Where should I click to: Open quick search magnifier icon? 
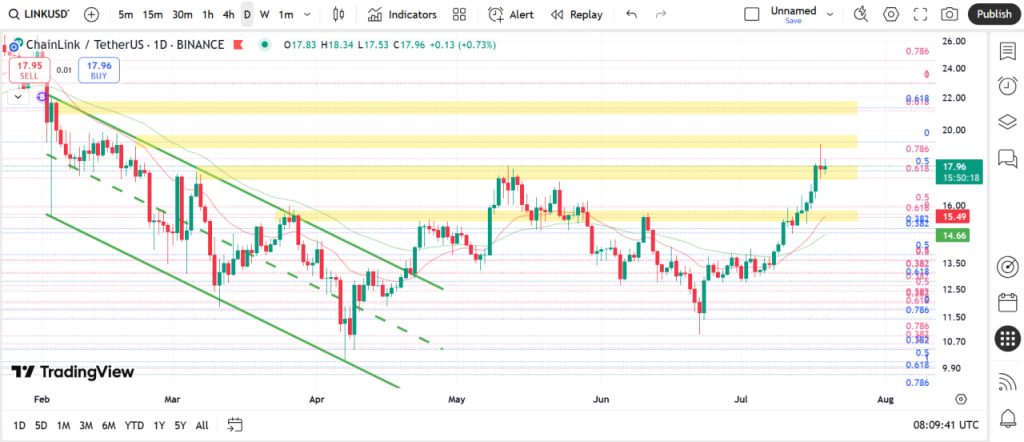pyautogui.click(x=860, y=14)
